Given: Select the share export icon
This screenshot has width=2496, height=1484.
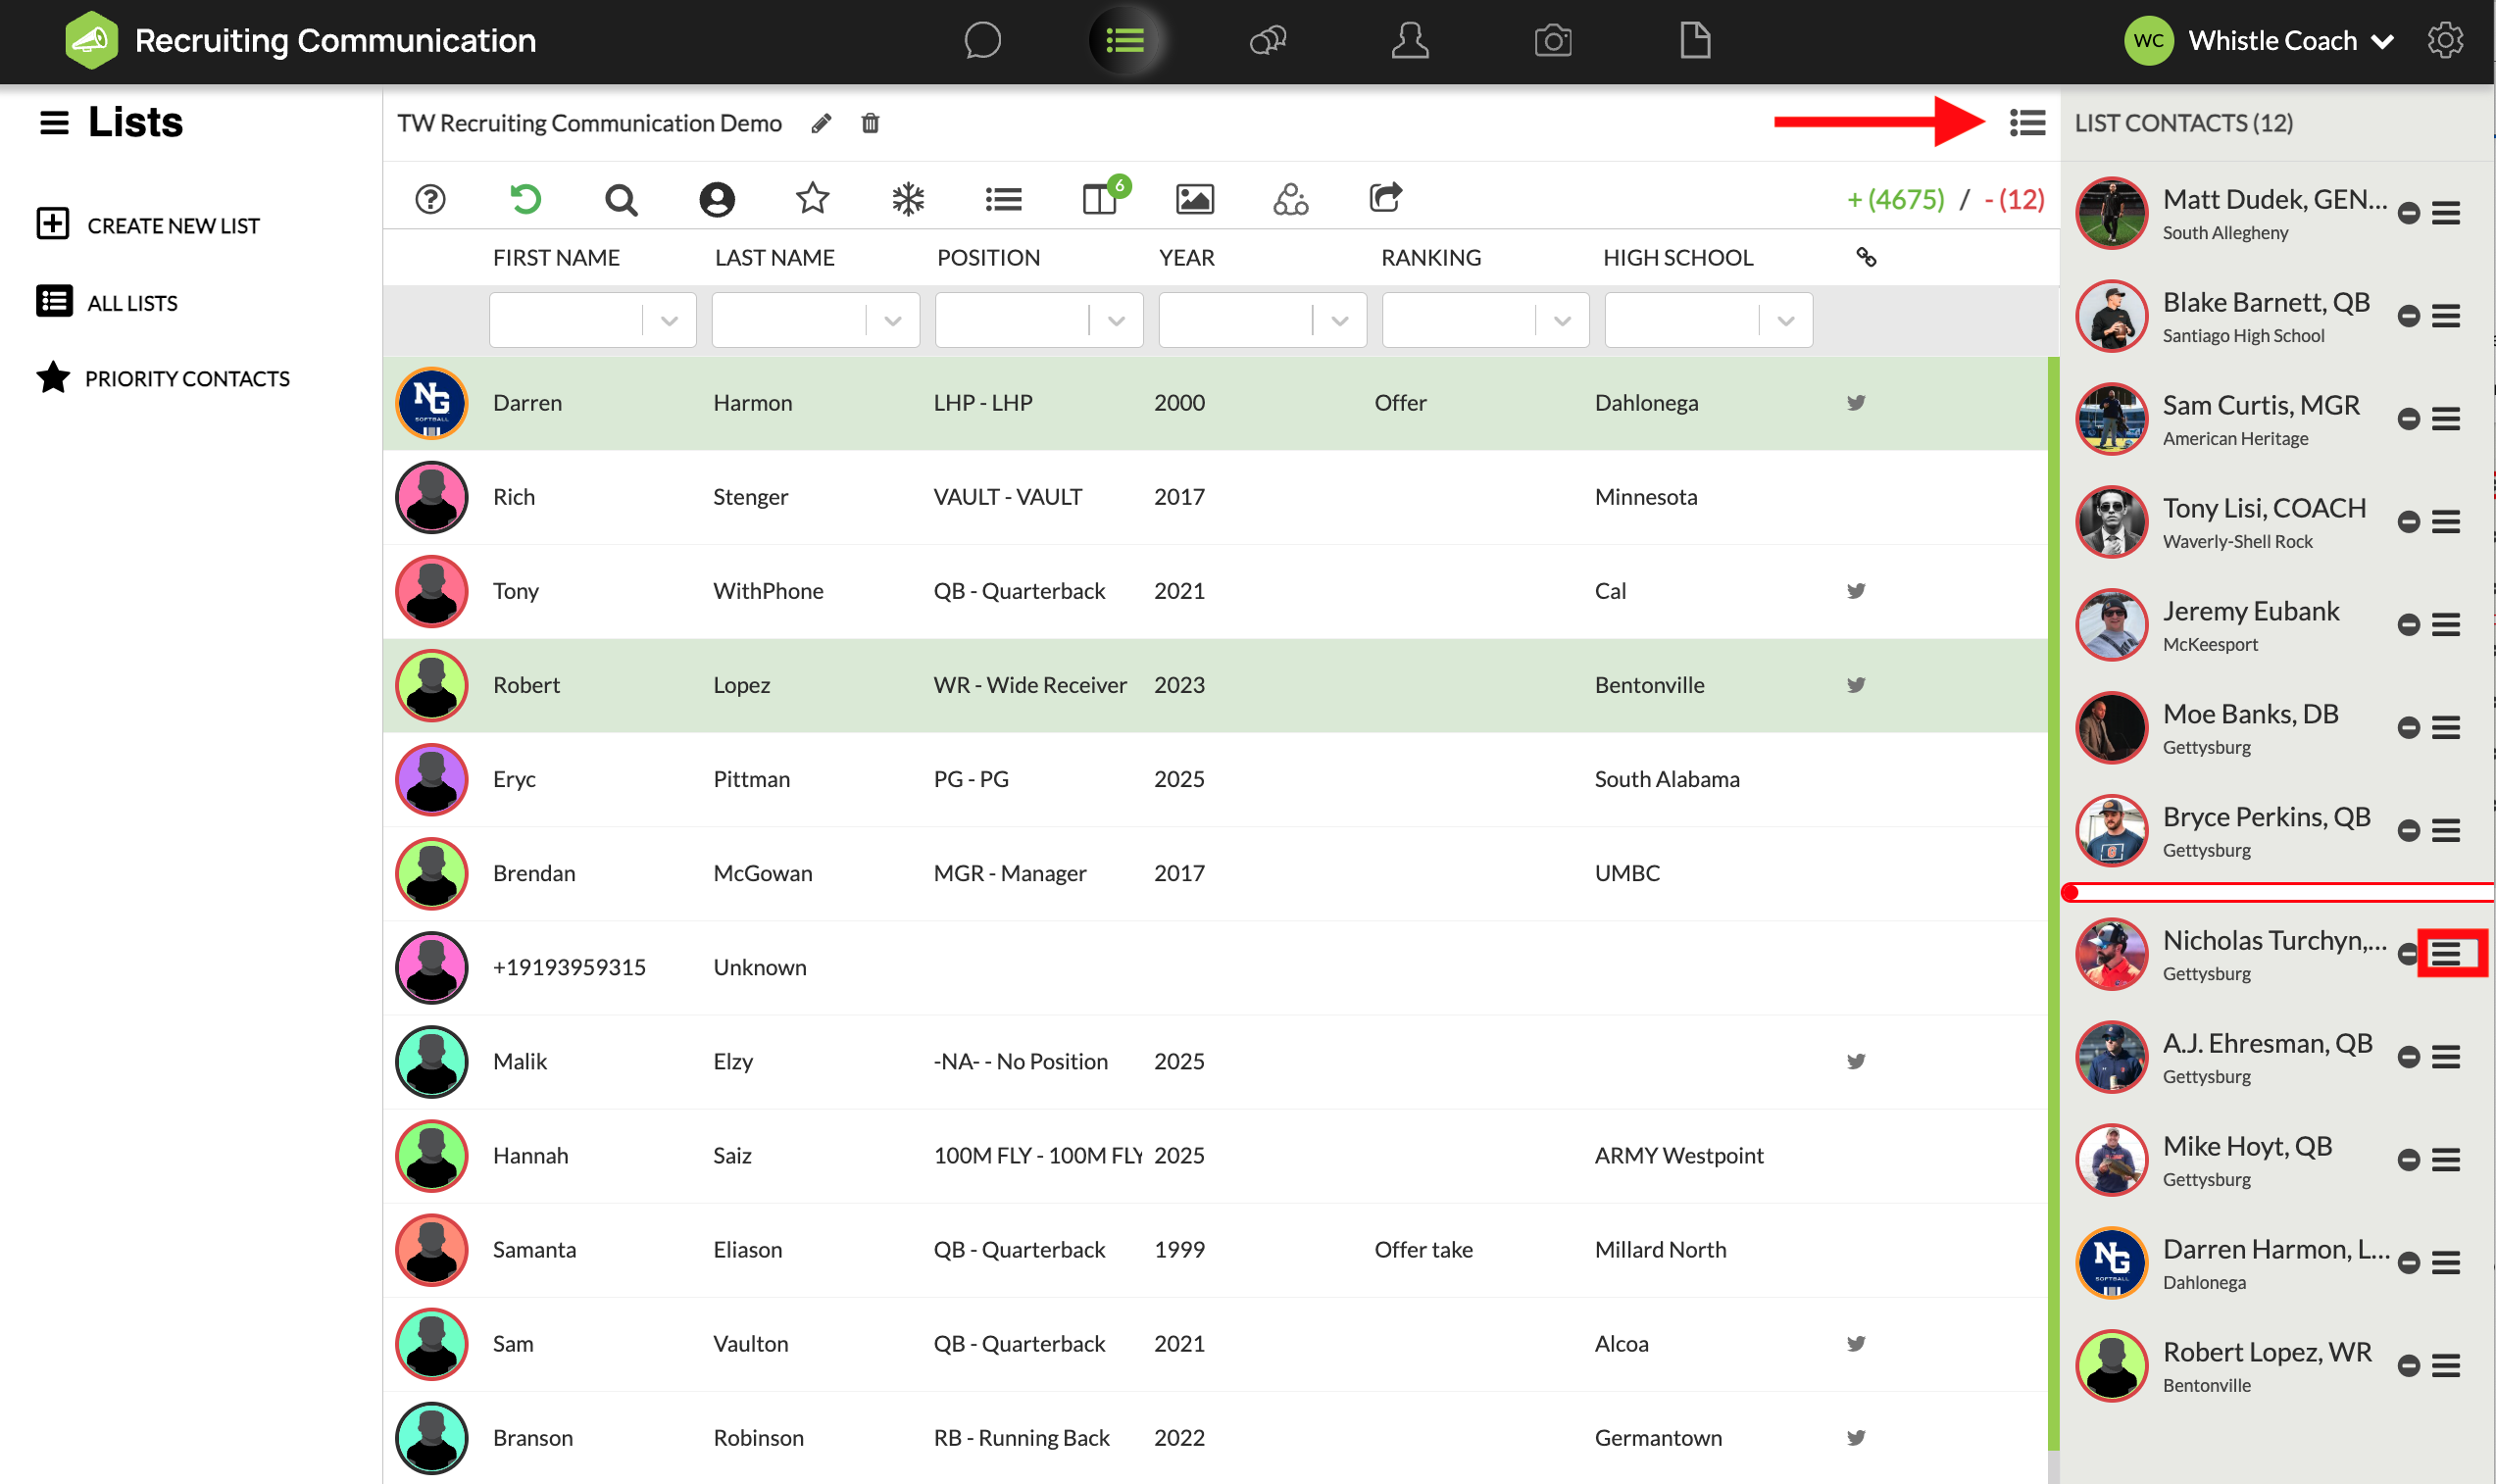Looking at the screenshot, I should tap(1386, 197).
